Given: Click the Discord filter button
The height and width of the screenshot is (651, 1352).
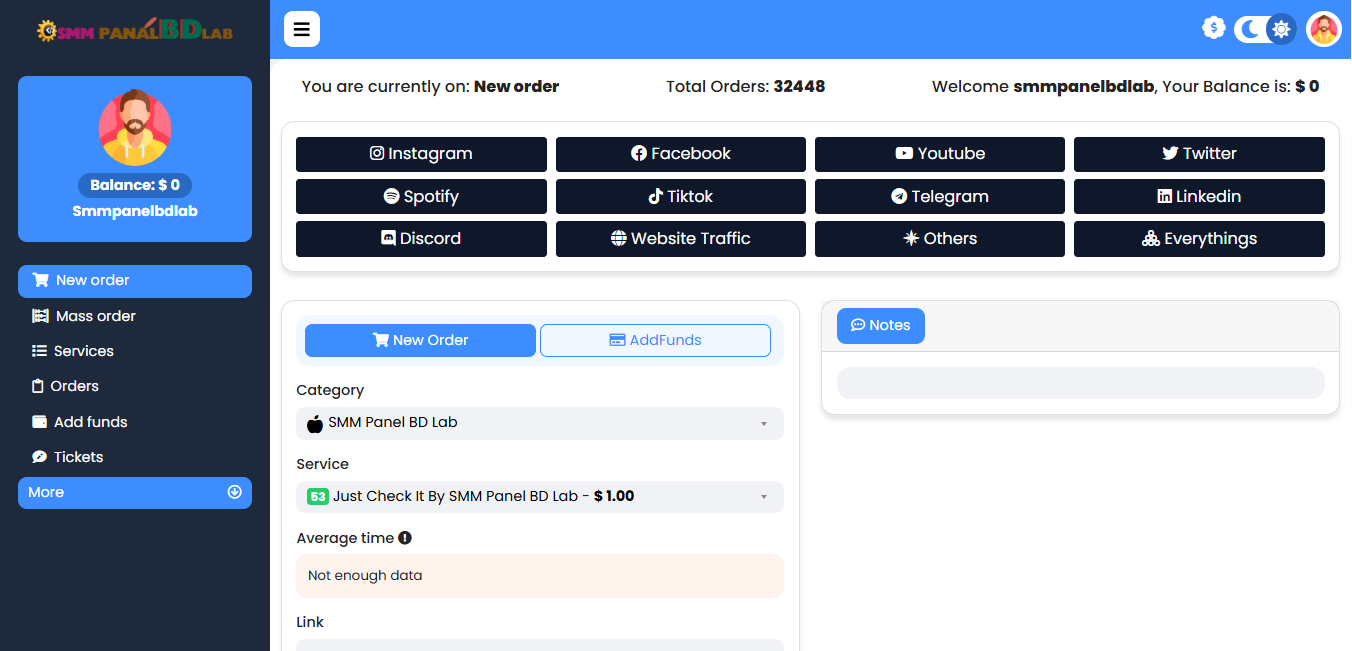Looking at the screenshot, I should (421, 239).
